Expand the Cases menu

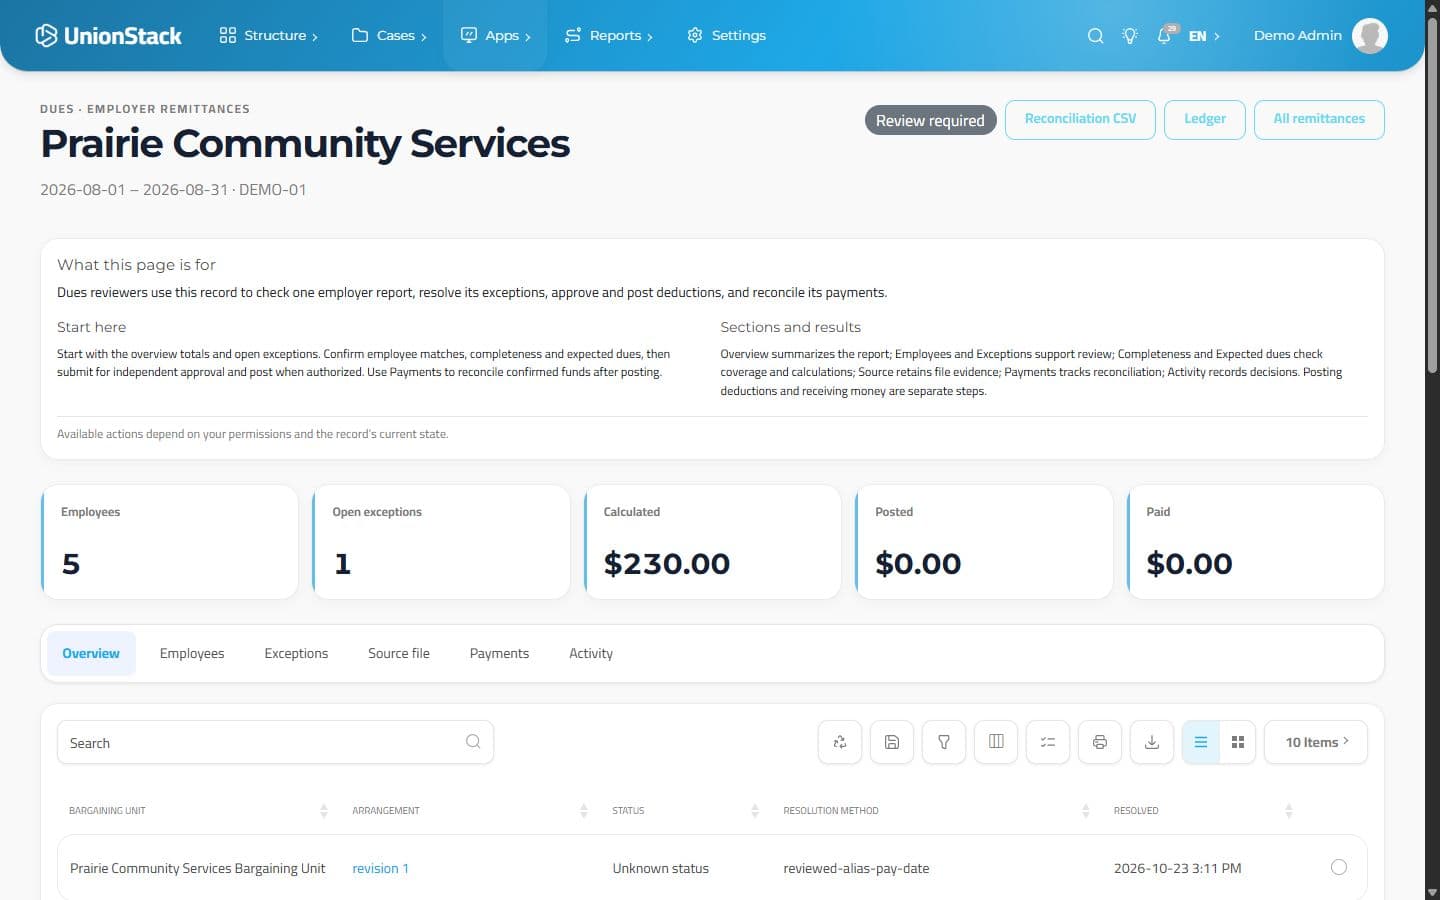tap(389, 36)
